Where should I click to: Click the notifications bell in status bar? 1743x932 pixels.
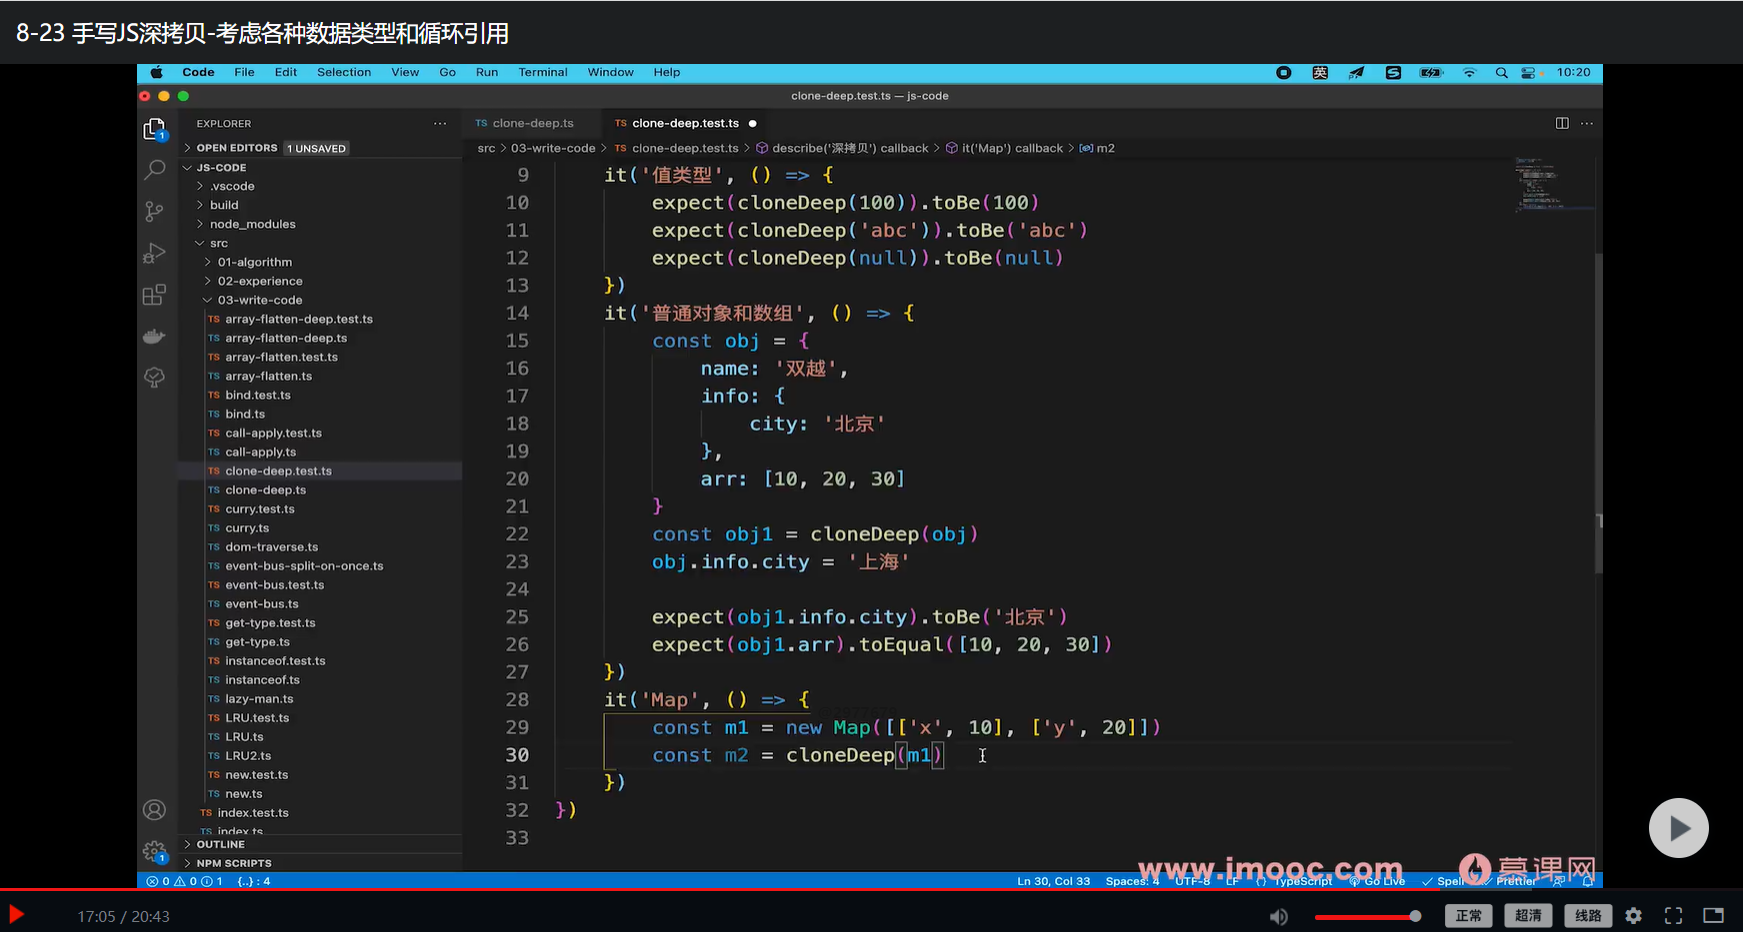pos(1588,881)
